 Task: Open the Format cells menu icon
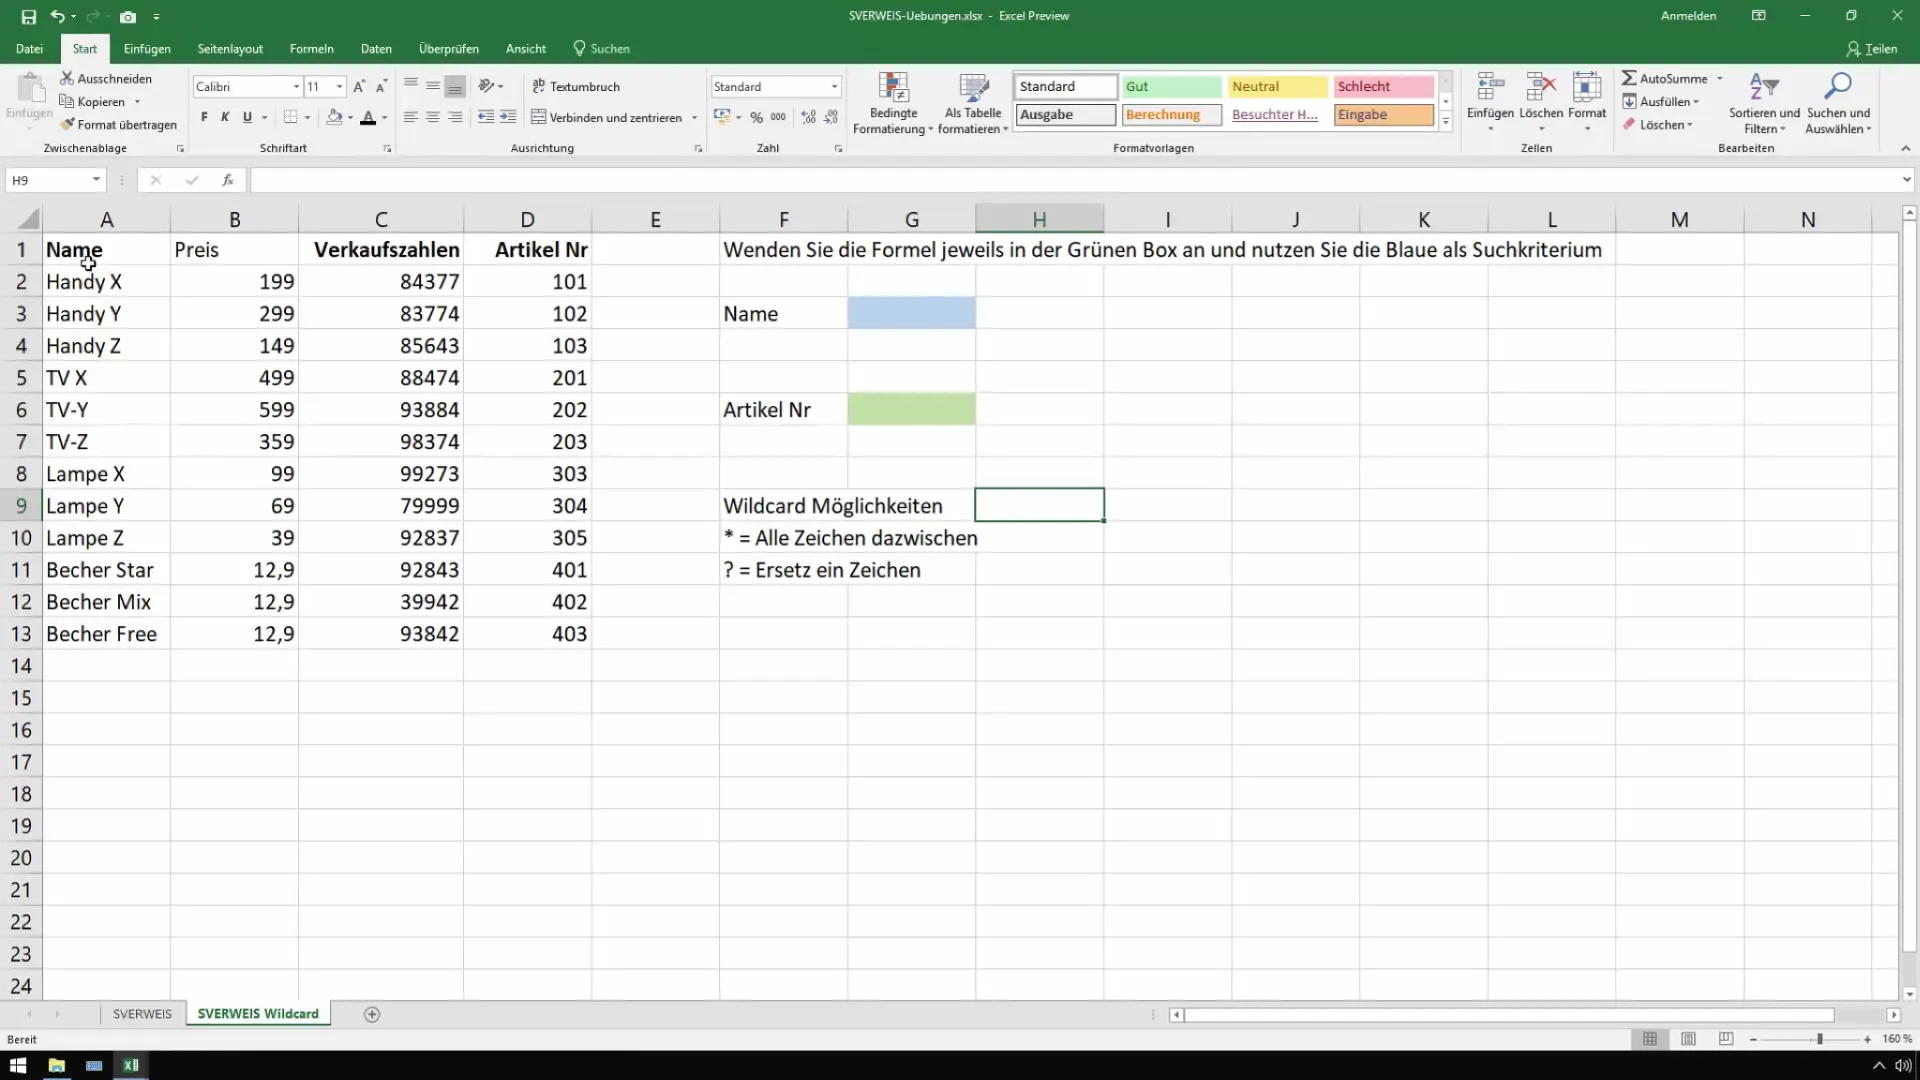[1587, 87]
